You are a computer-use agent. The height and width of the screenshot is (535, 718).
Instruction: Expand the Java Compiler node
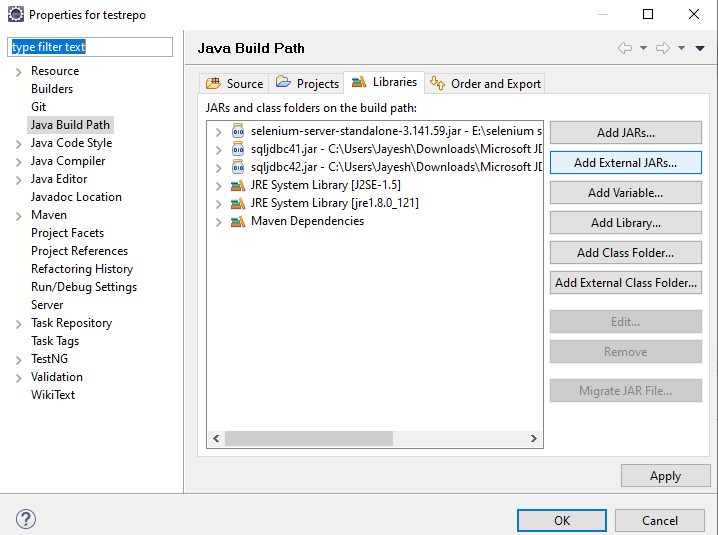click(18, 162)
